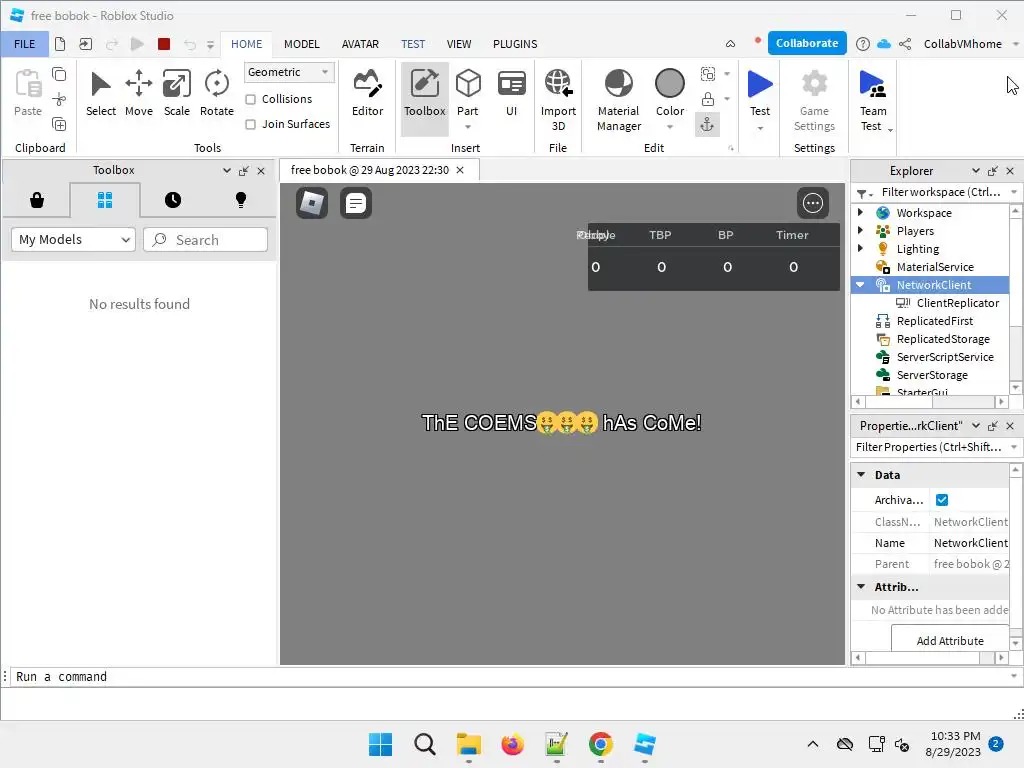1024x768 pixels.
Task: Open the help question mark
Action: pos(863,44)
